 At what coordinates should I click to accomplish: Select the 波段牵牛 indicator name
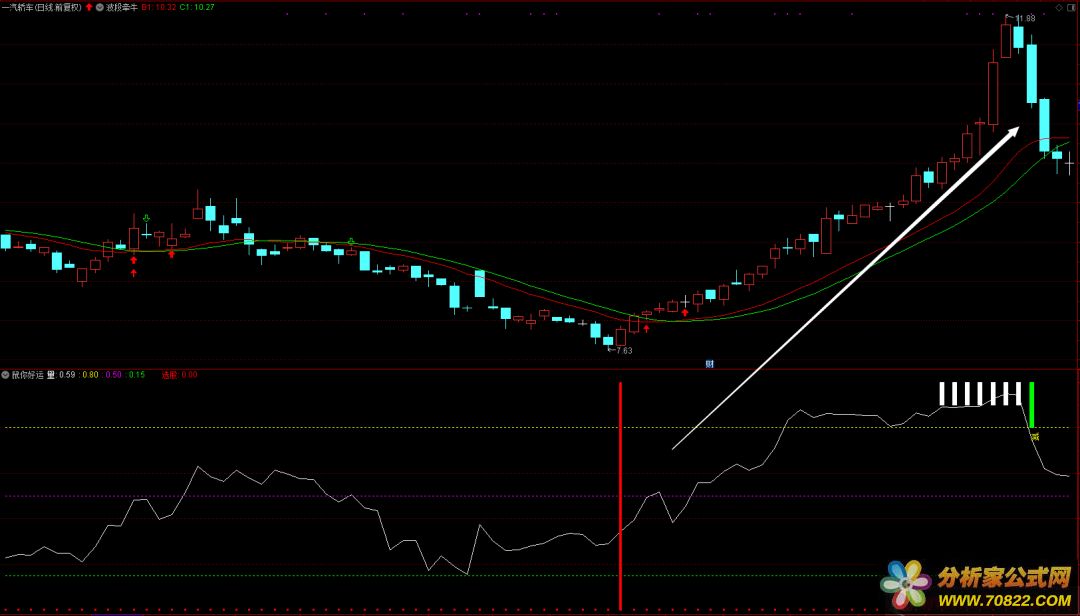[121, 7]
